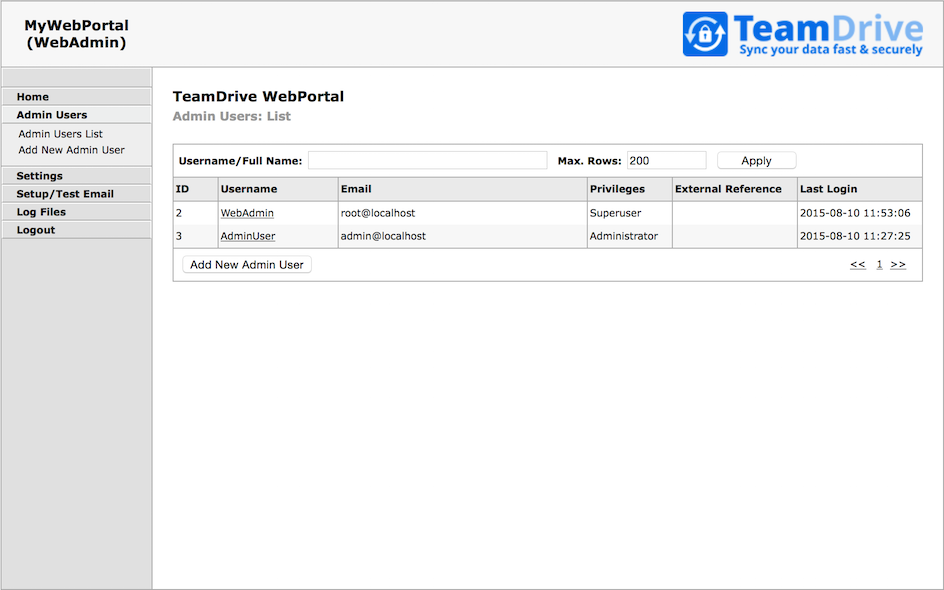
Task: Click ID cell 2 of WebAdmin row
Action: pos(196,213)
